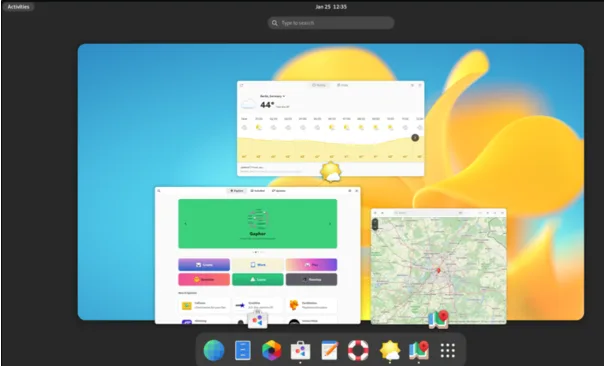Select Hourly tab in Weather window

[319, 85]
